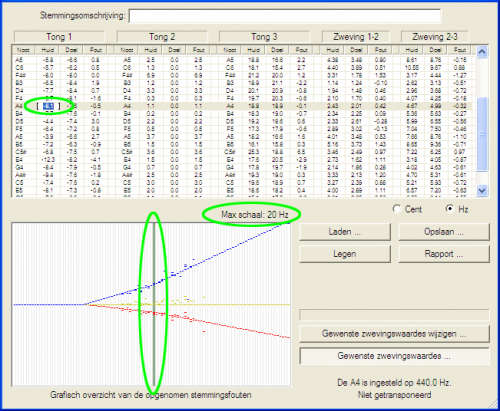Click the Zweving 2-3 group header
Screen dimensions: 500x411
[435, 37]
